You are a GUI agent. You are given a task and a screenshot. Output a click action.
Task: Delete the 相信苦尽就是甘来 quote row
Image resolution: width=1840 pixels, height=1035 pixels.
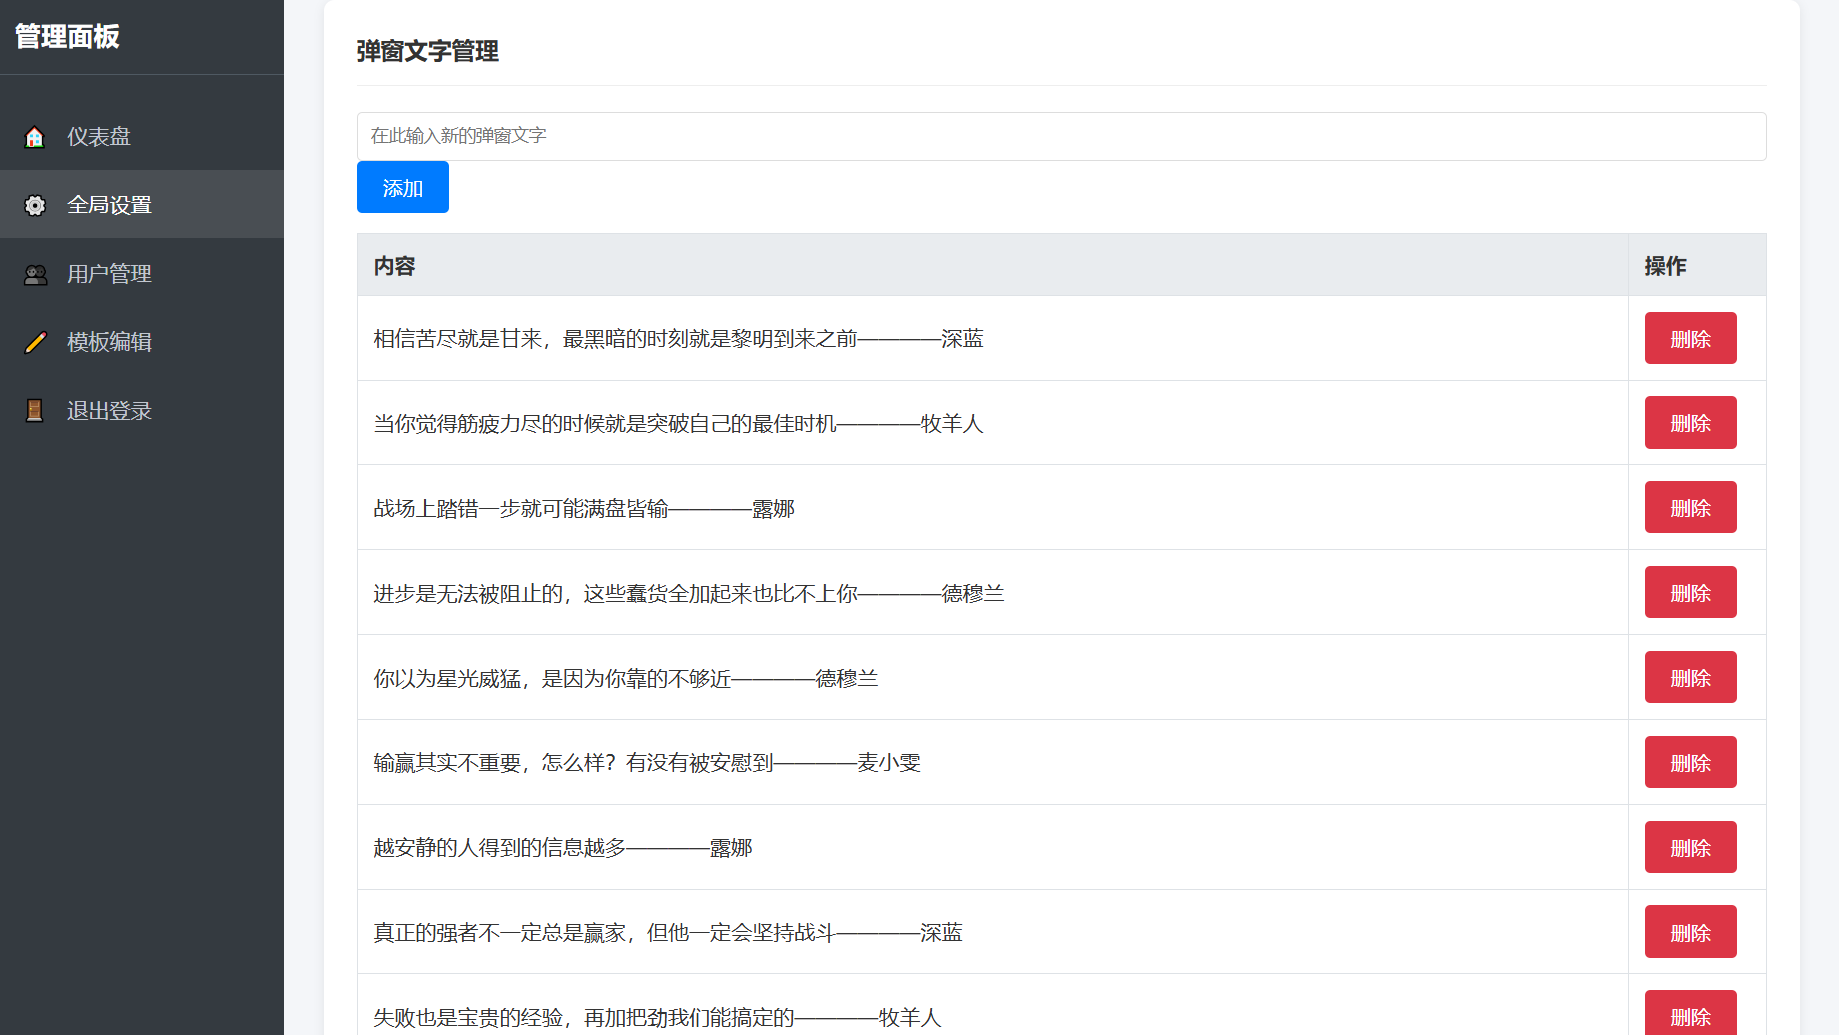[x=1690, y=339]
